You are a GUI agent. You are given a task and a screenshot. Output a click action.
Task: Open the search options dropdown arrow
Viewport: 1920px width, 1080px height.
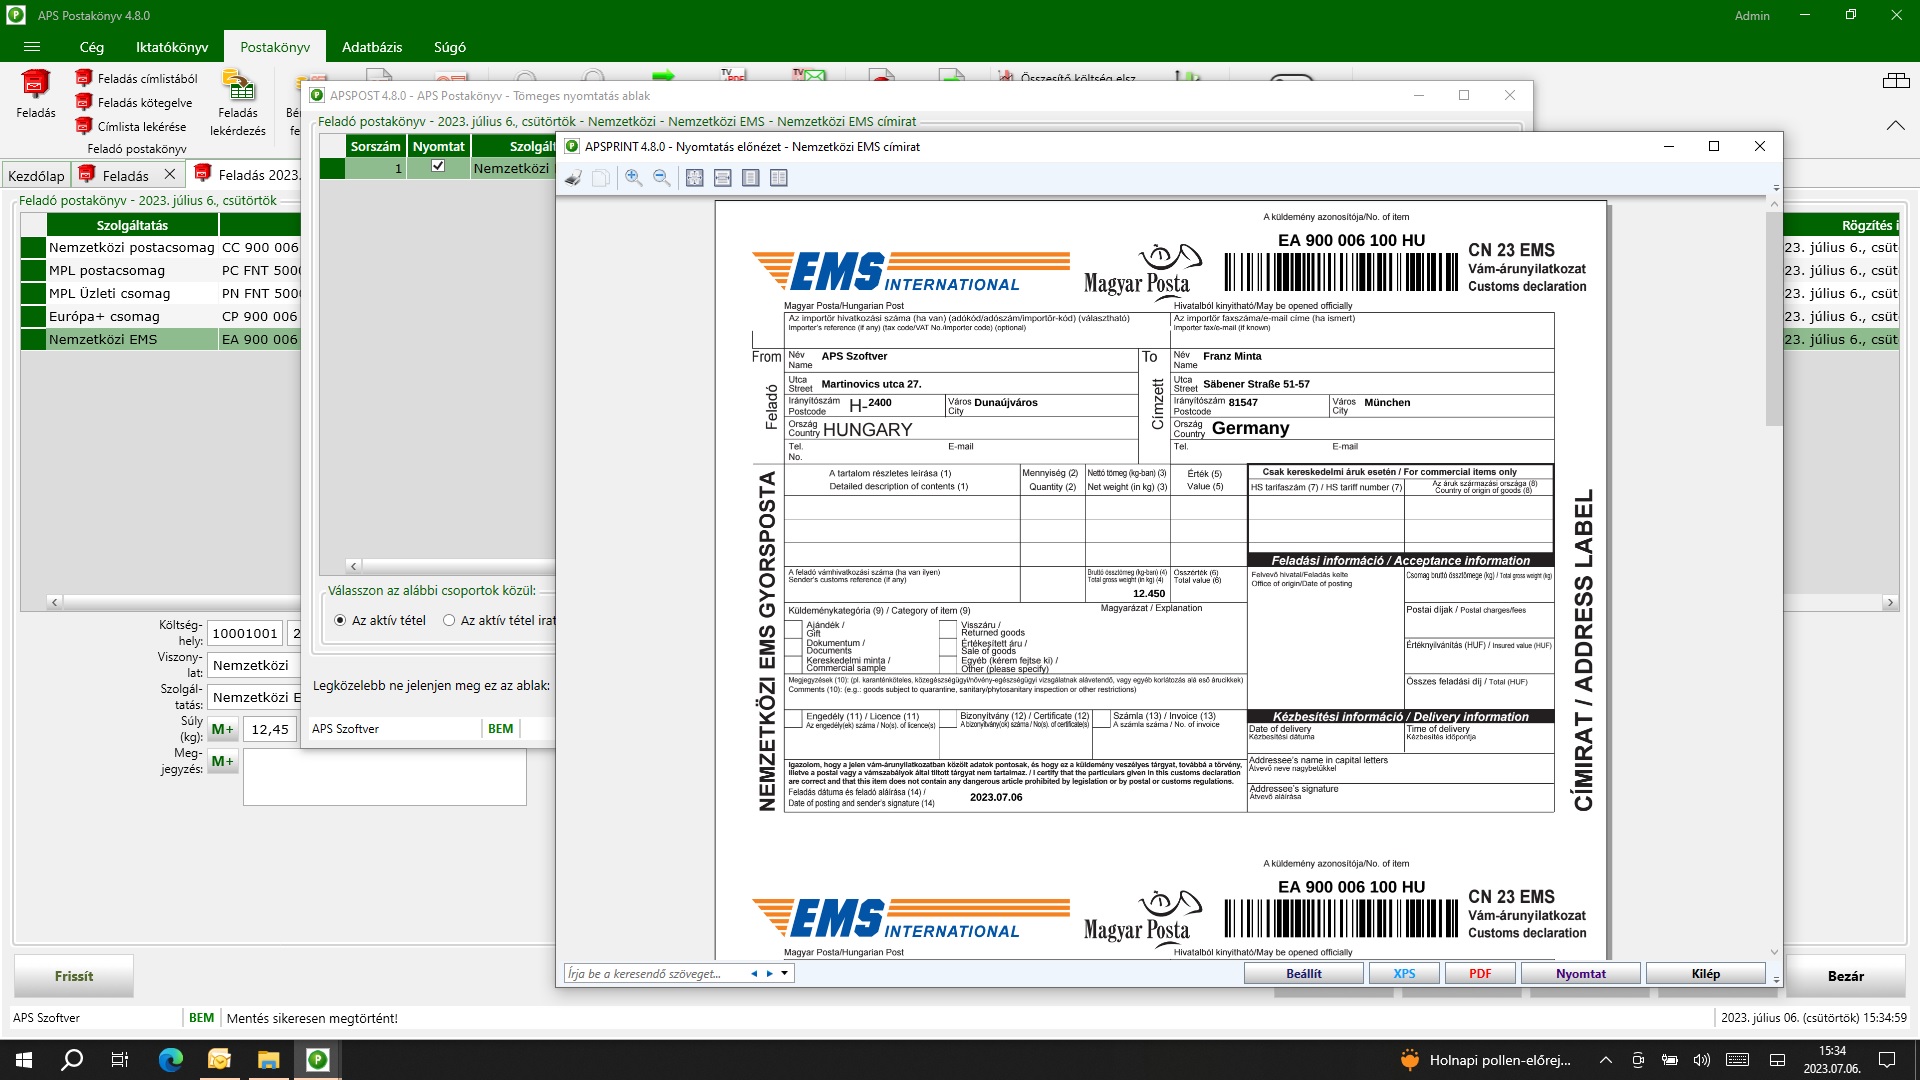click(785, 974)
